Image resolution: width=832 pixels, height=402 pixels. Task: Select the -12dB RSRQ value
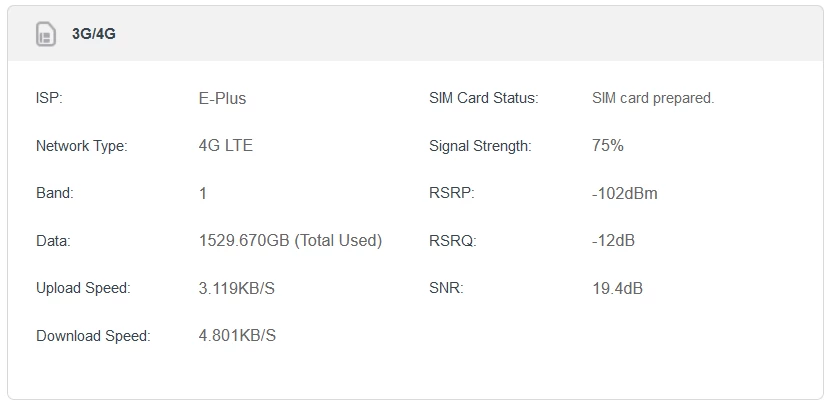[613, 241]
